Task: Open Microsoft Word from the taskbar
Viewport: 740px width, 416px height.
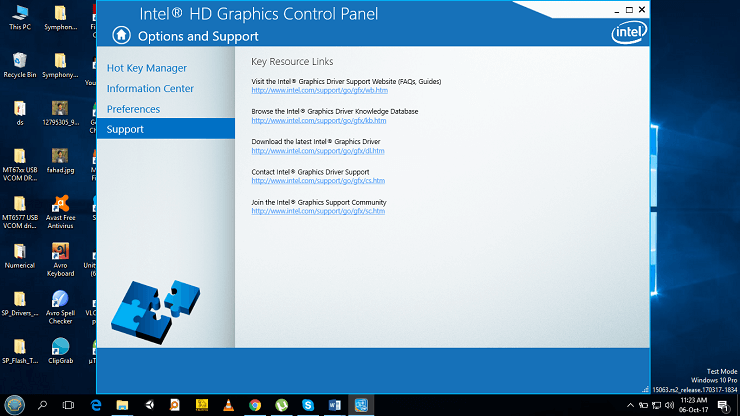Action: (335, 405)
